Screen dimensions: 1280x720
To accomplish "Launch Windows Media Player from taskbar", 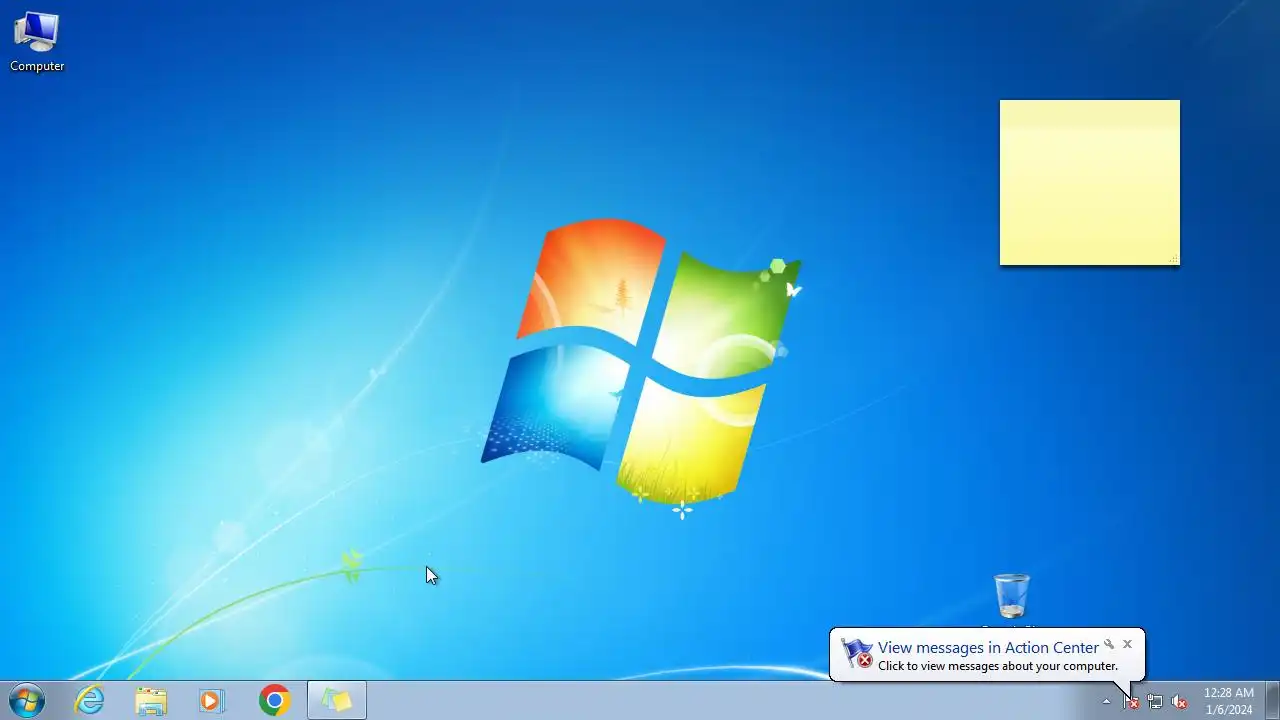I will click(x=211, y=700).
